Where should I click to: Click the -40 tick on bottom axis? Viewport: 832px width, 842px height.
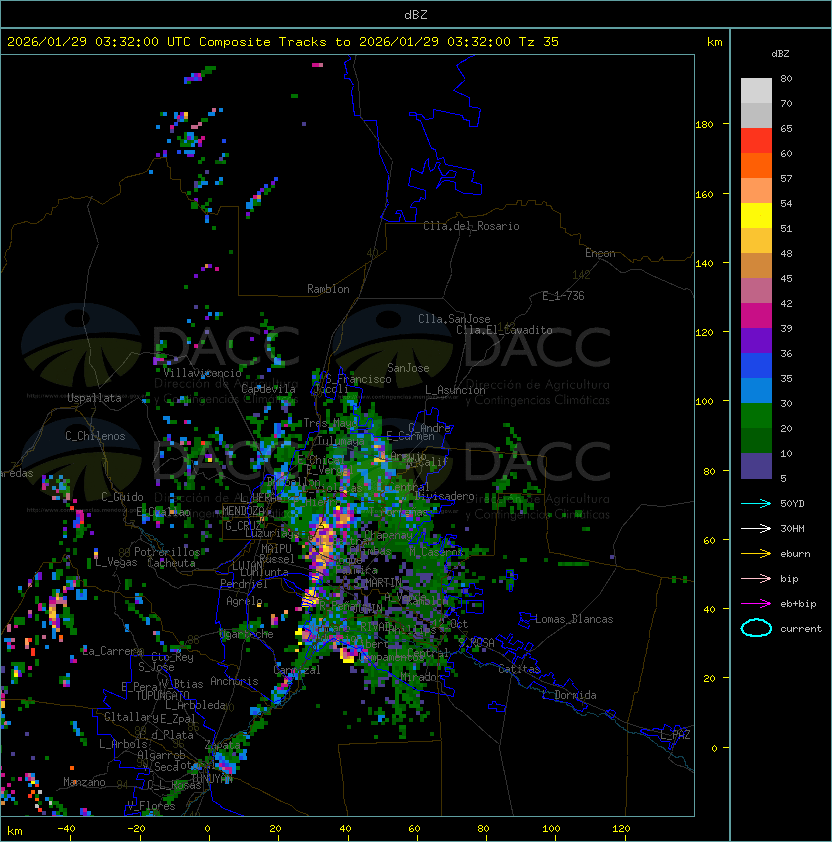(x=66, y=829)
